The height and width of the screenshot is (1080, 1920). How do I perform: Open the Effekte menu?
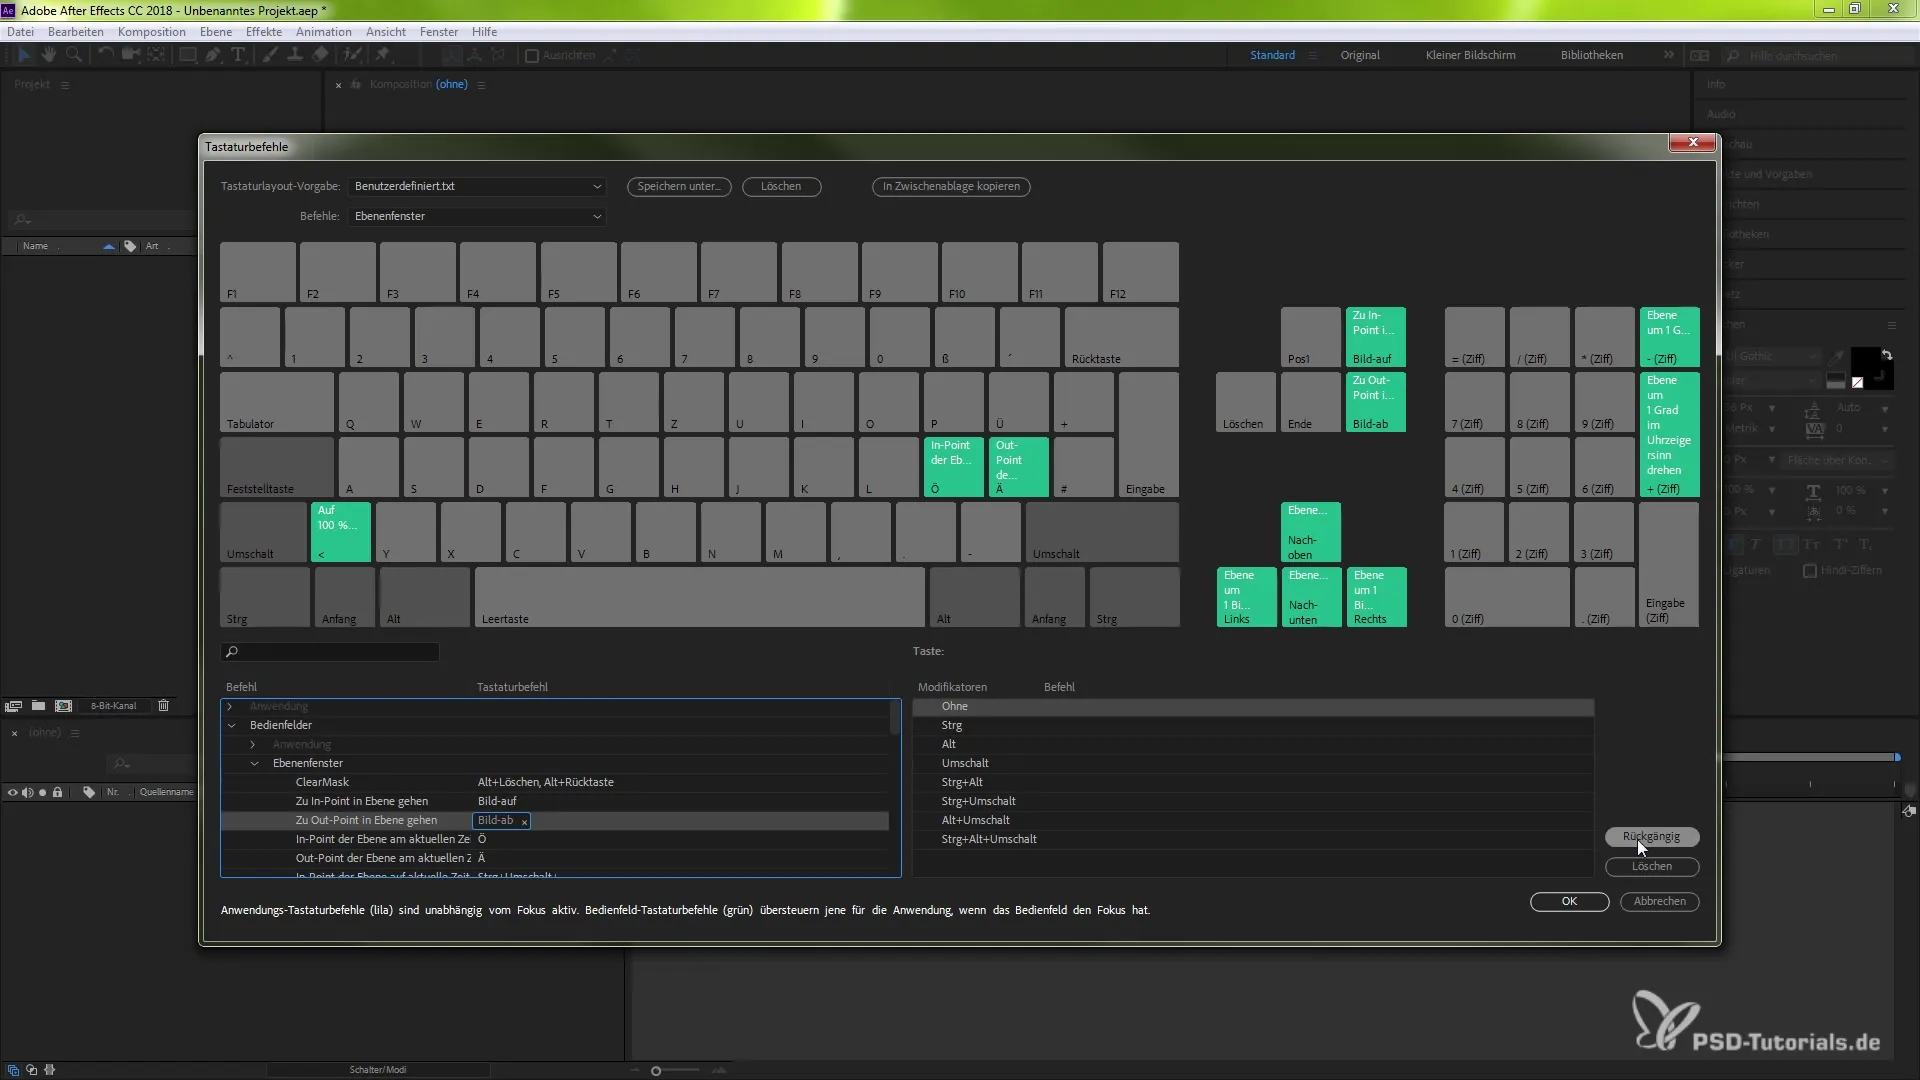pos(263,32)
